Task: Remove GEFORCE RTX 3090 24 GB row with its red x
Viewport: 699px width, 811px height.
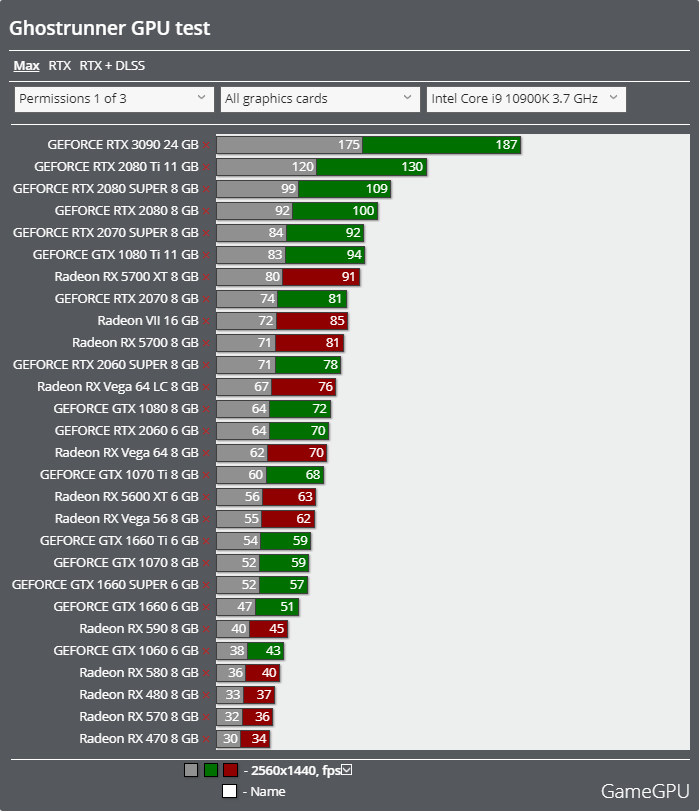Action: pyautogui.click(x=206, y=145)
